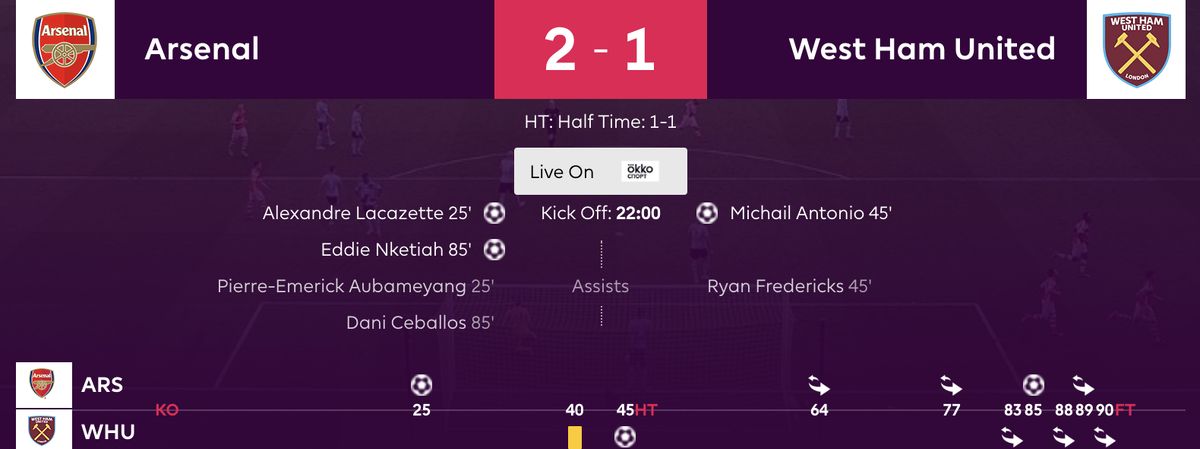Viewport: 1200px width, 449px height.
Task: Click the goal ball icon beside Nketiah 85'
Action: 494,249
